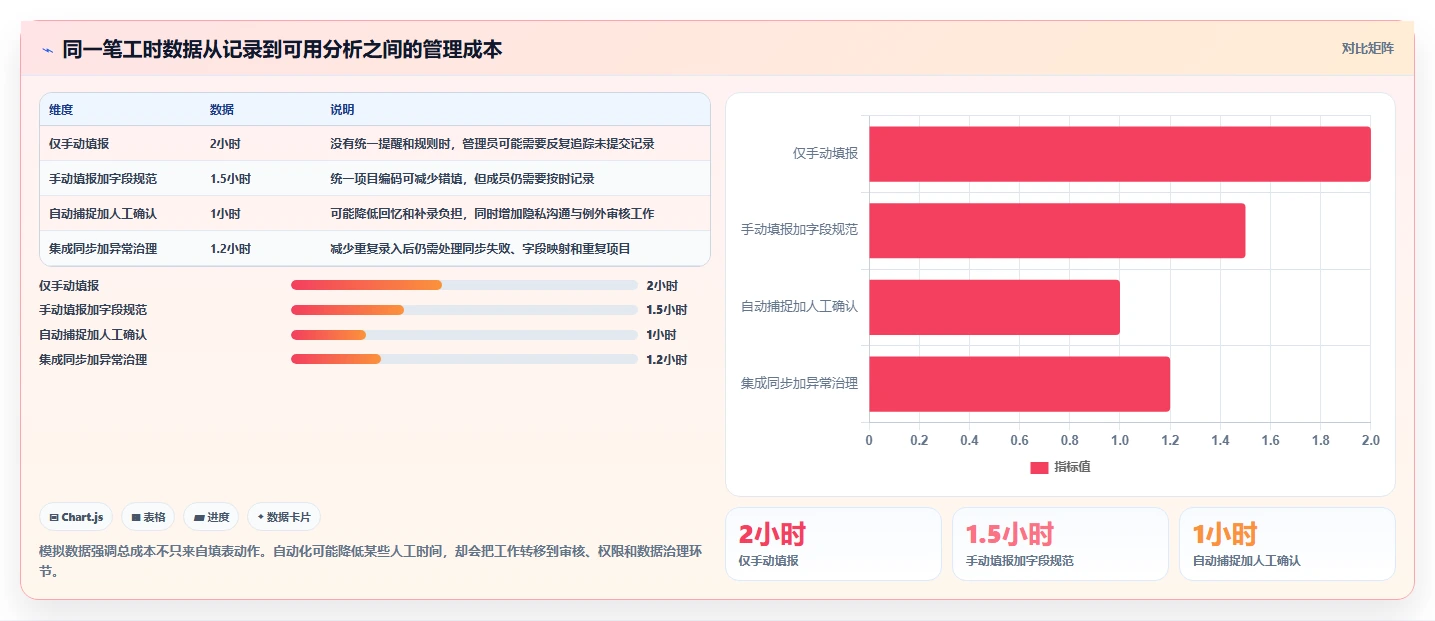The image size is (1435, 621).
Task: Click the description starting 统一项目编码可减少错填
Action: pyautogui.click(x=462, y=179)
